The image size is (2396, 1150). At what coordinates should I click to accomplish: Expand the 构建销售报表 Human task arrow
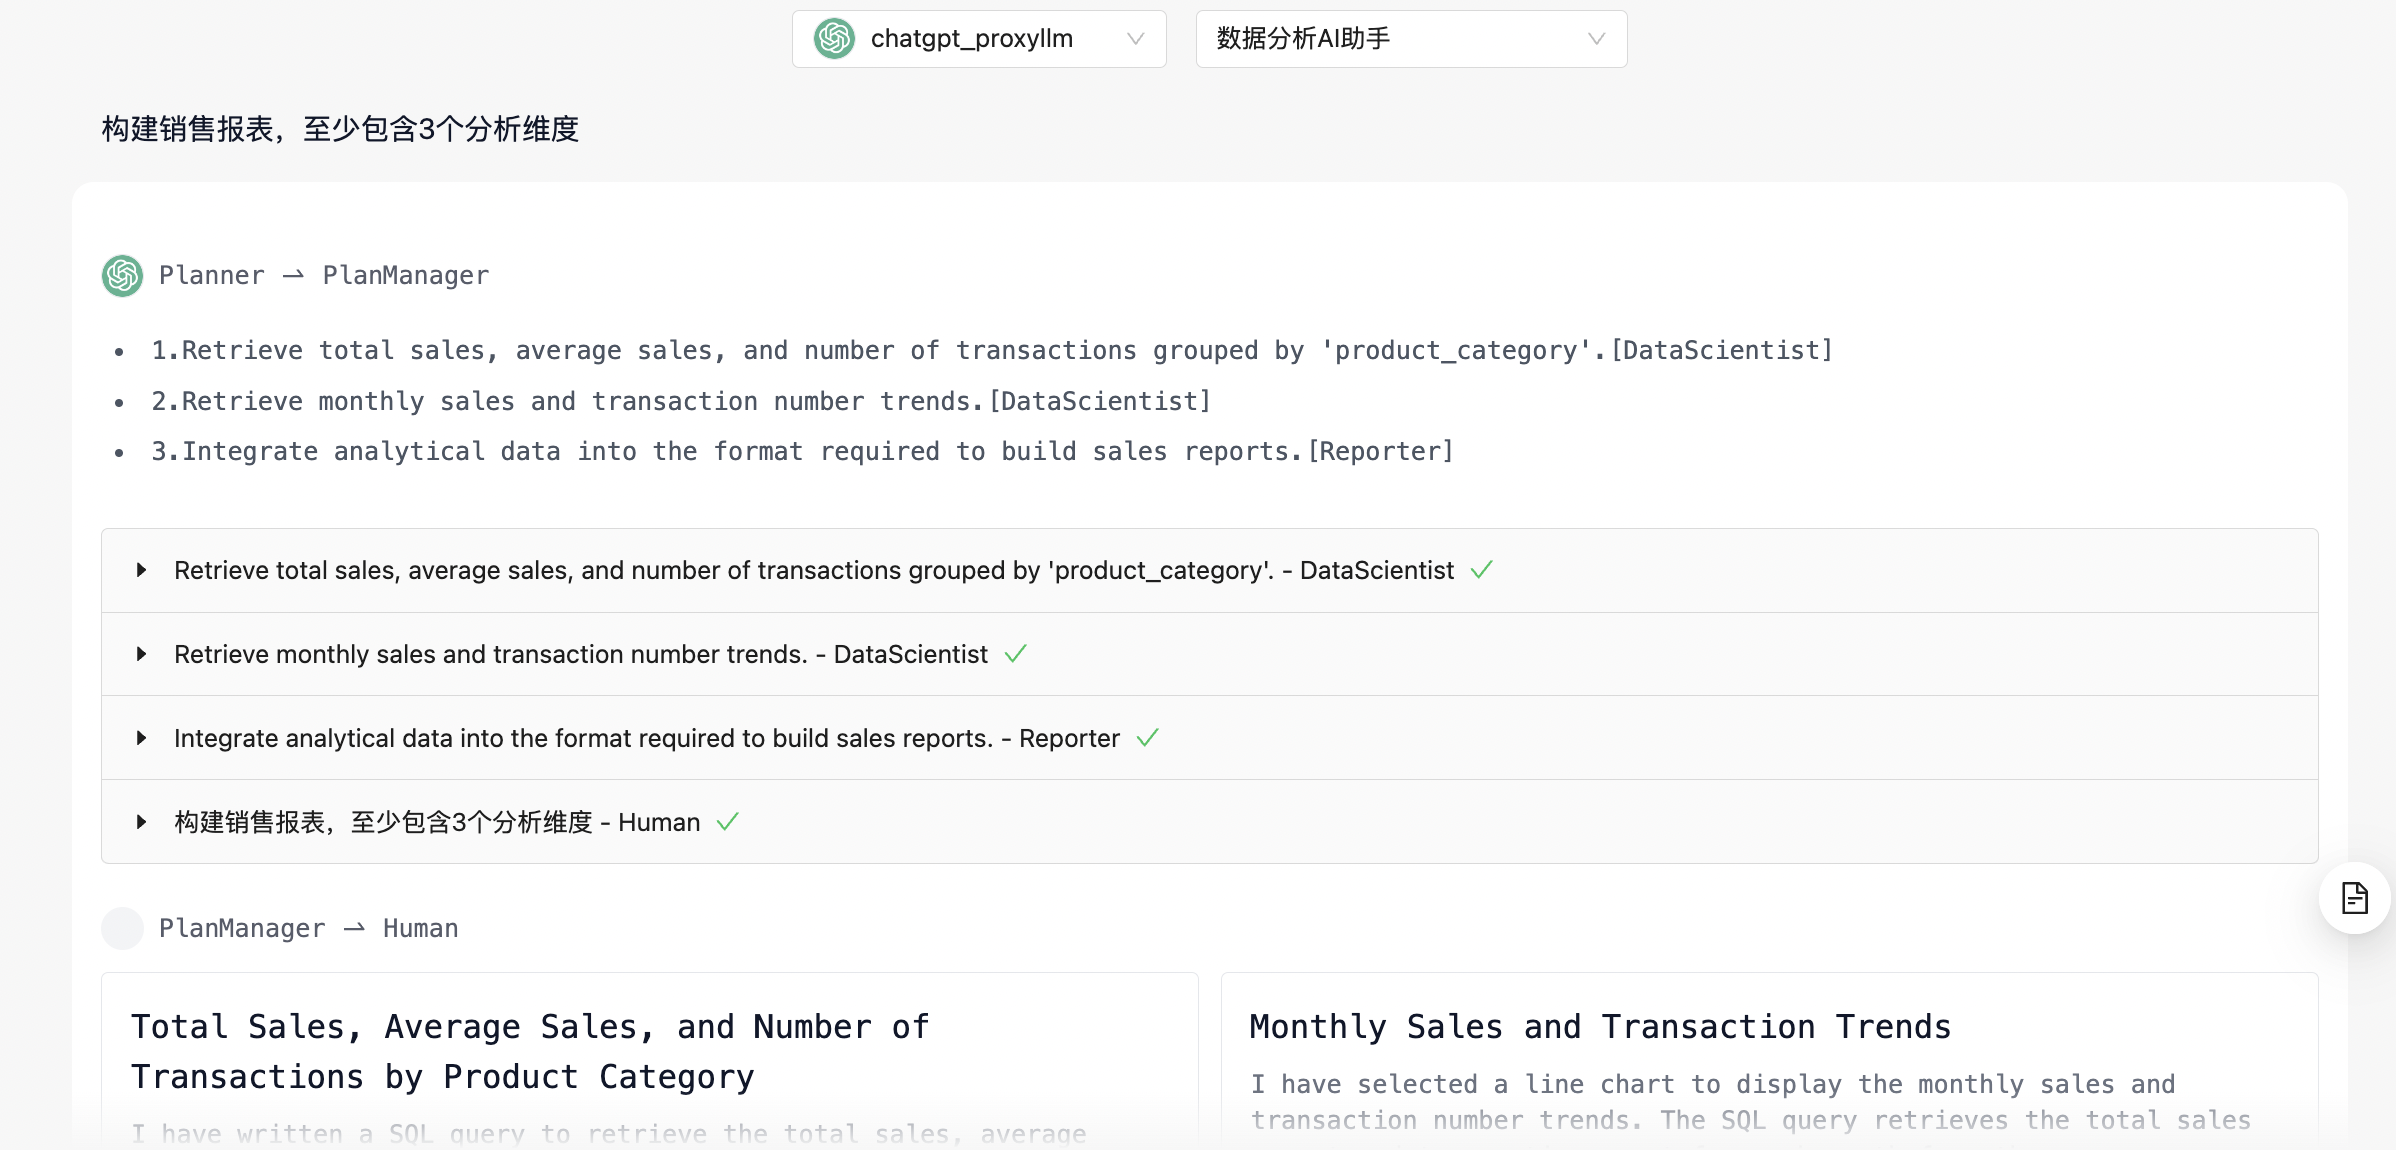(x=142, y=822)
